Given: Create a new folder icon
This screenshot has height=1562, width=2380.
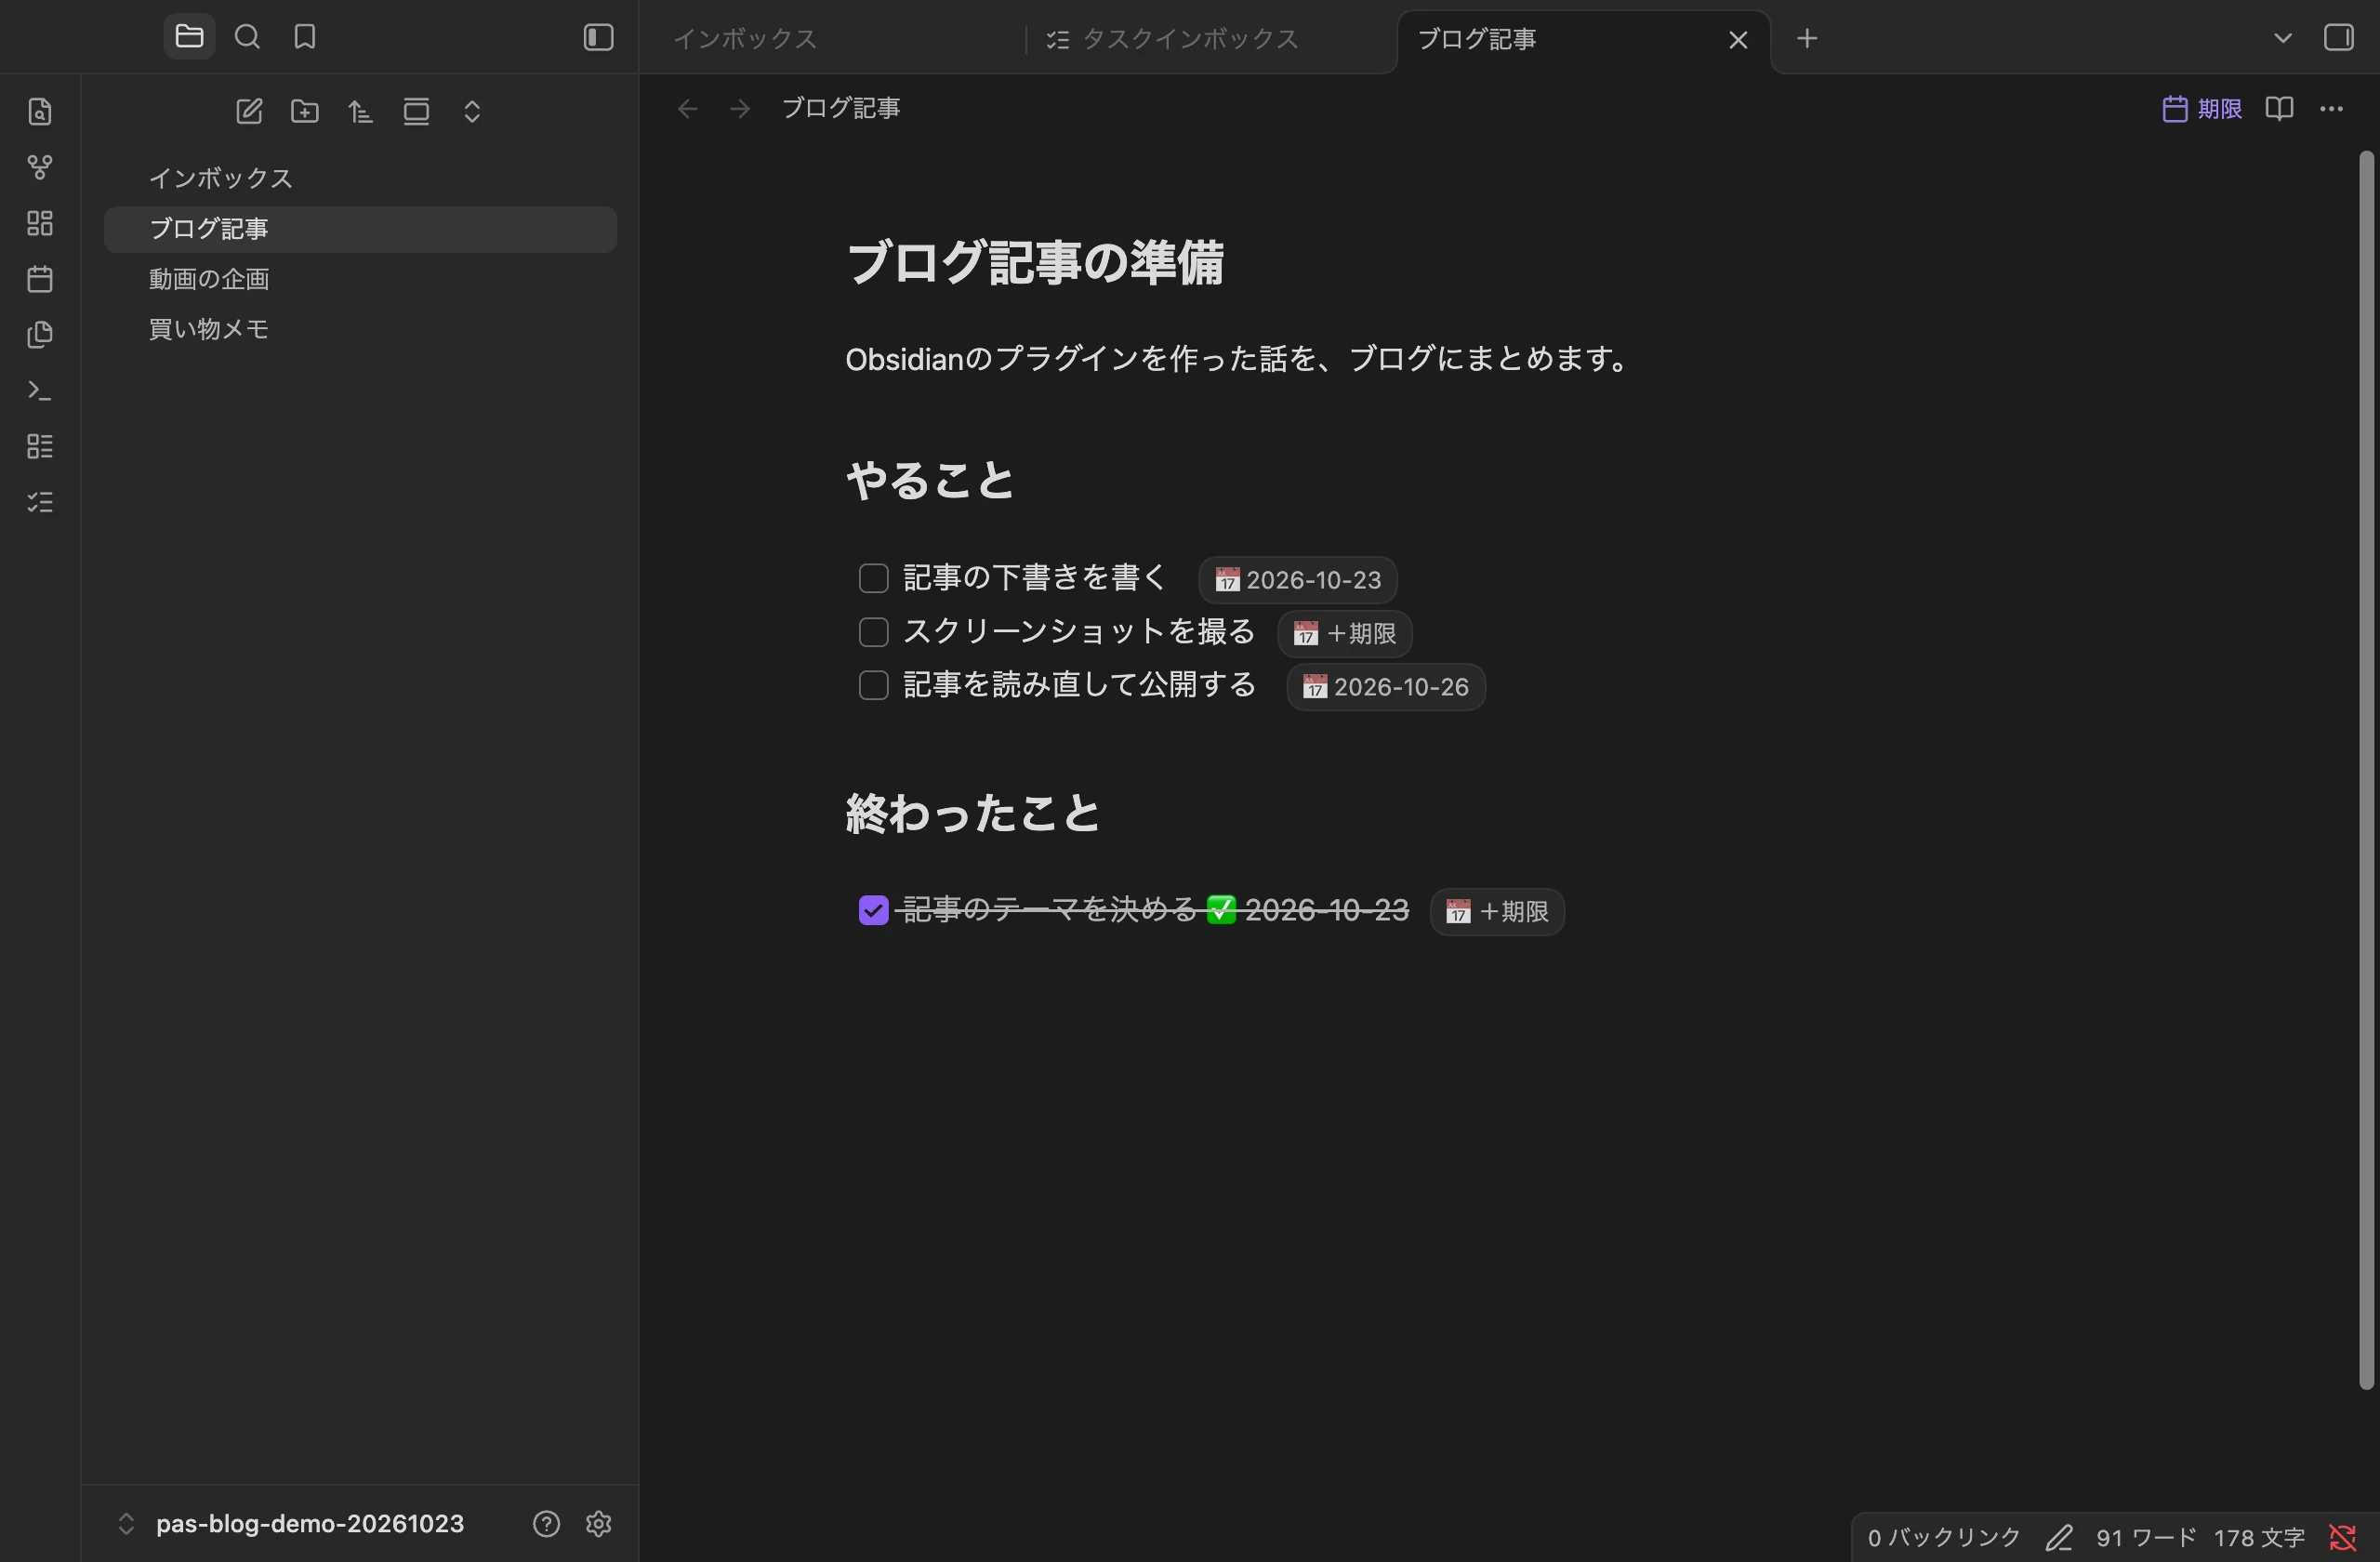Looking at the screenshot, I should coord(305,111).
